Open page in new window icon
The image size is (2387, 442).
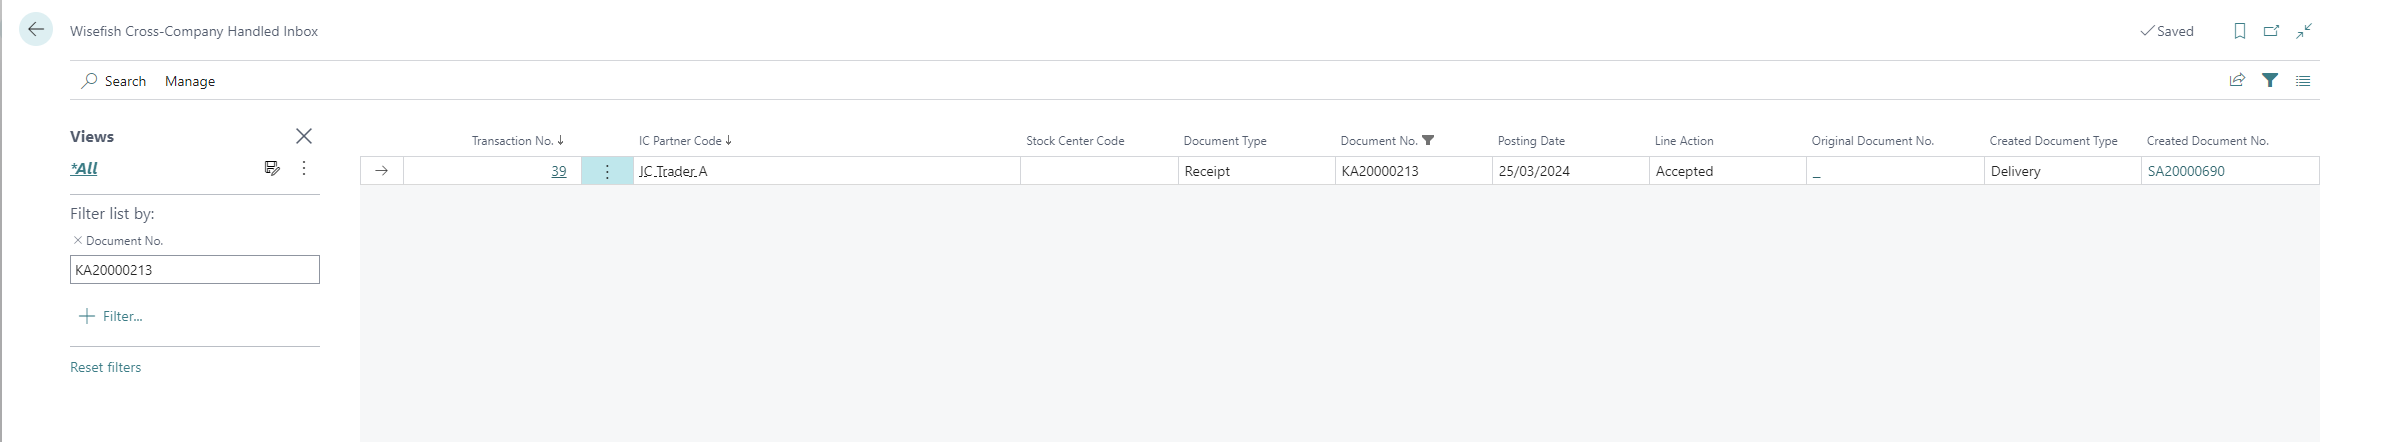point(2272,31)
